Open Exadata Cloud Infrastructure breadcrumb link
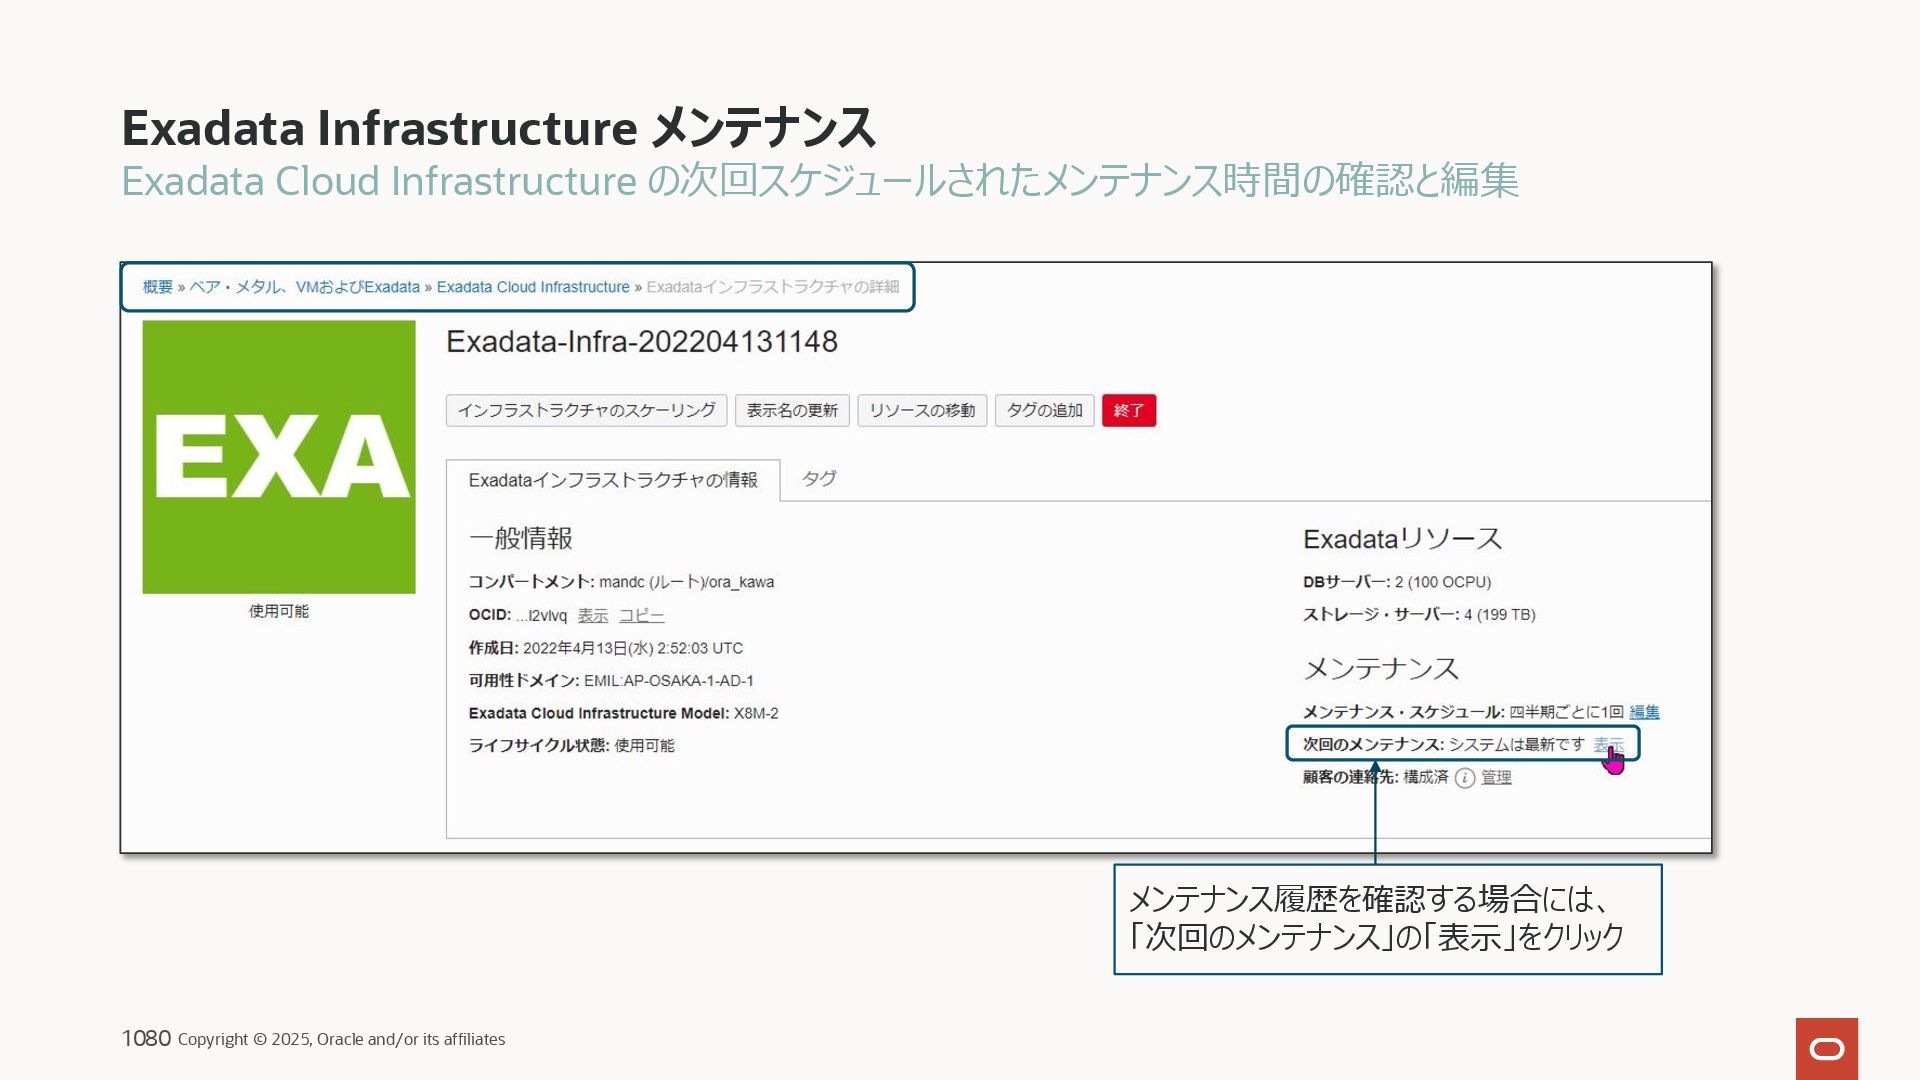 click(x=532, y=287)
